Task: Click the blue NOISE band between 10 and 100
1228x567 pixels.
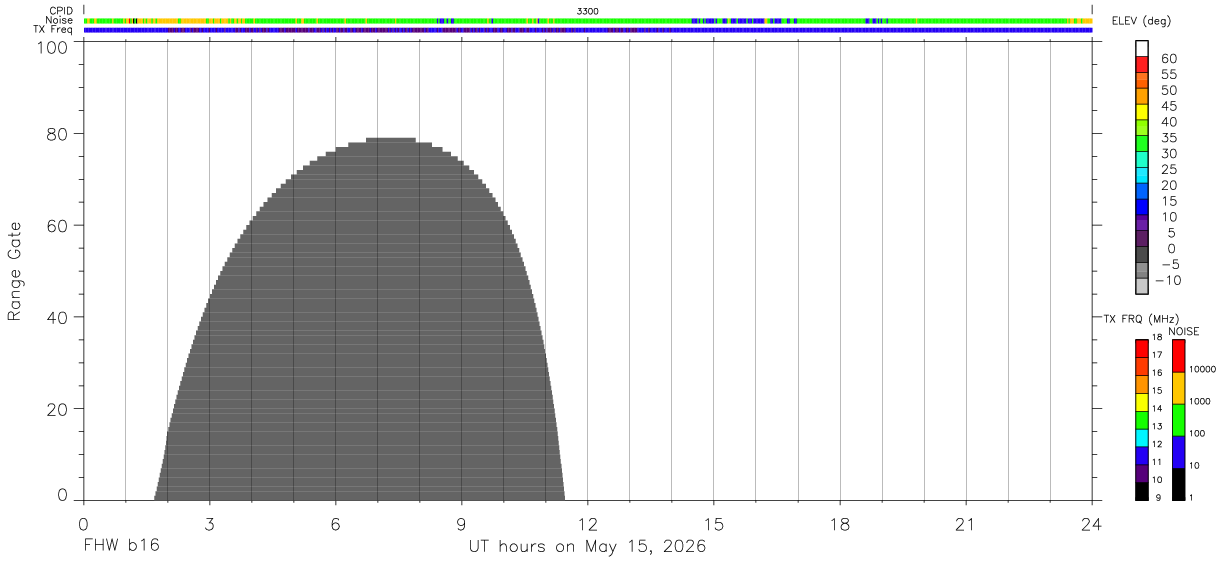Action: (x=1179, y=452)
